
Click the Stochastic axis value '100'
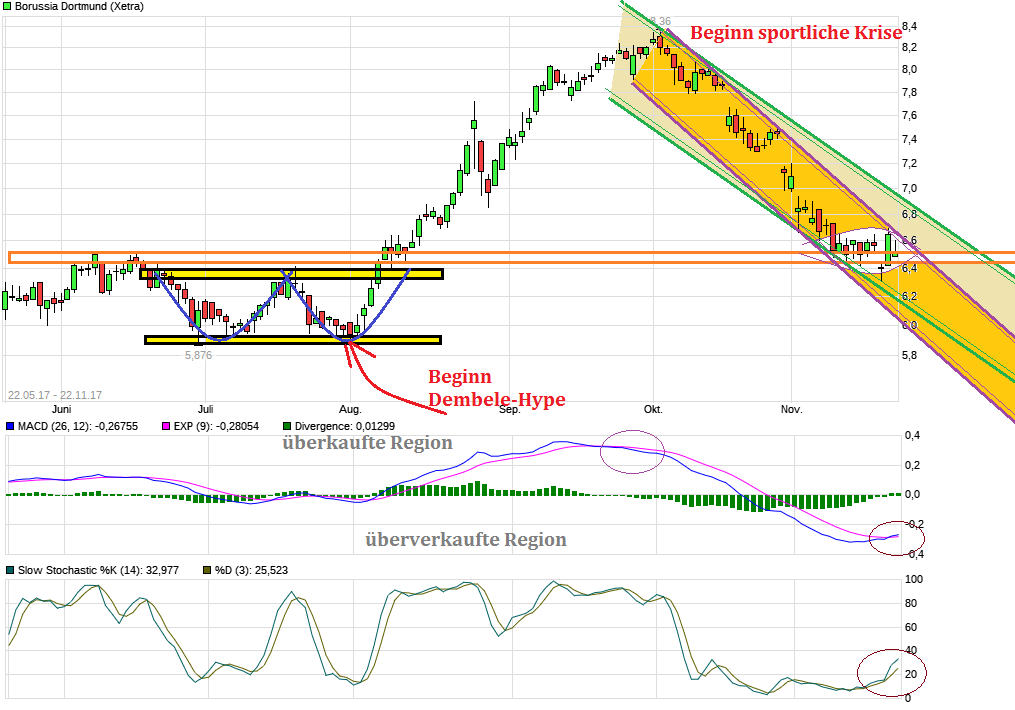[x=913, y=579]
